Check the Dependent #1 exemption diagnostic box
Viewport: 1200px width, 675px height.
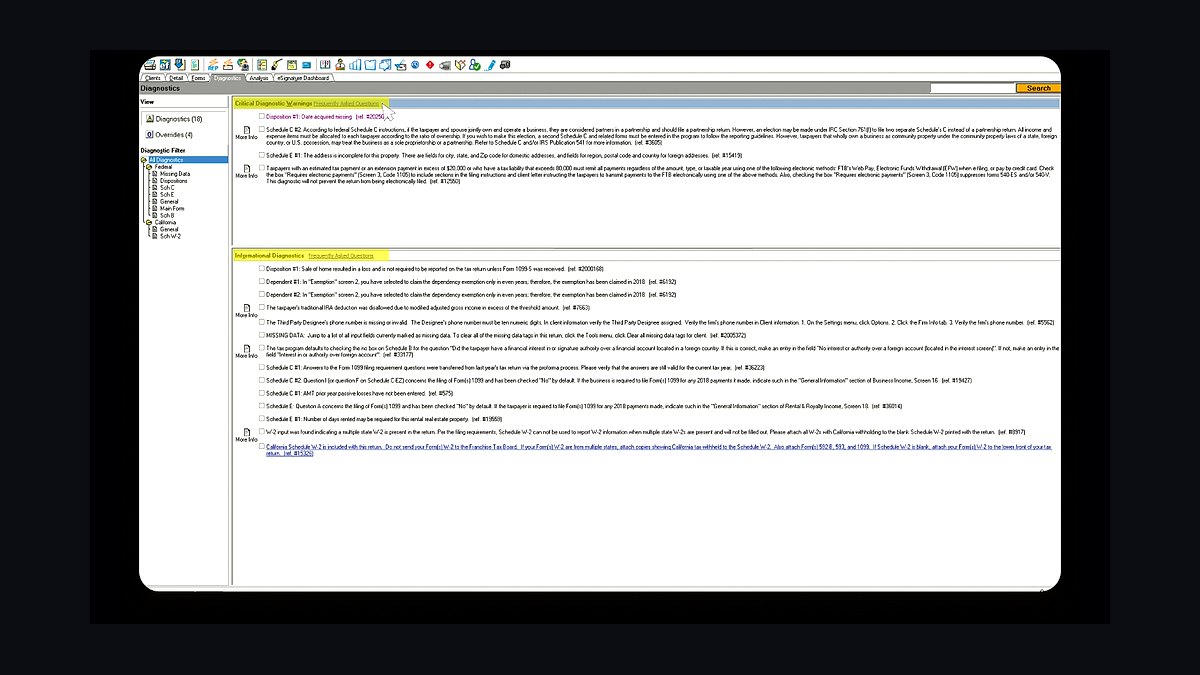point(262,282)
